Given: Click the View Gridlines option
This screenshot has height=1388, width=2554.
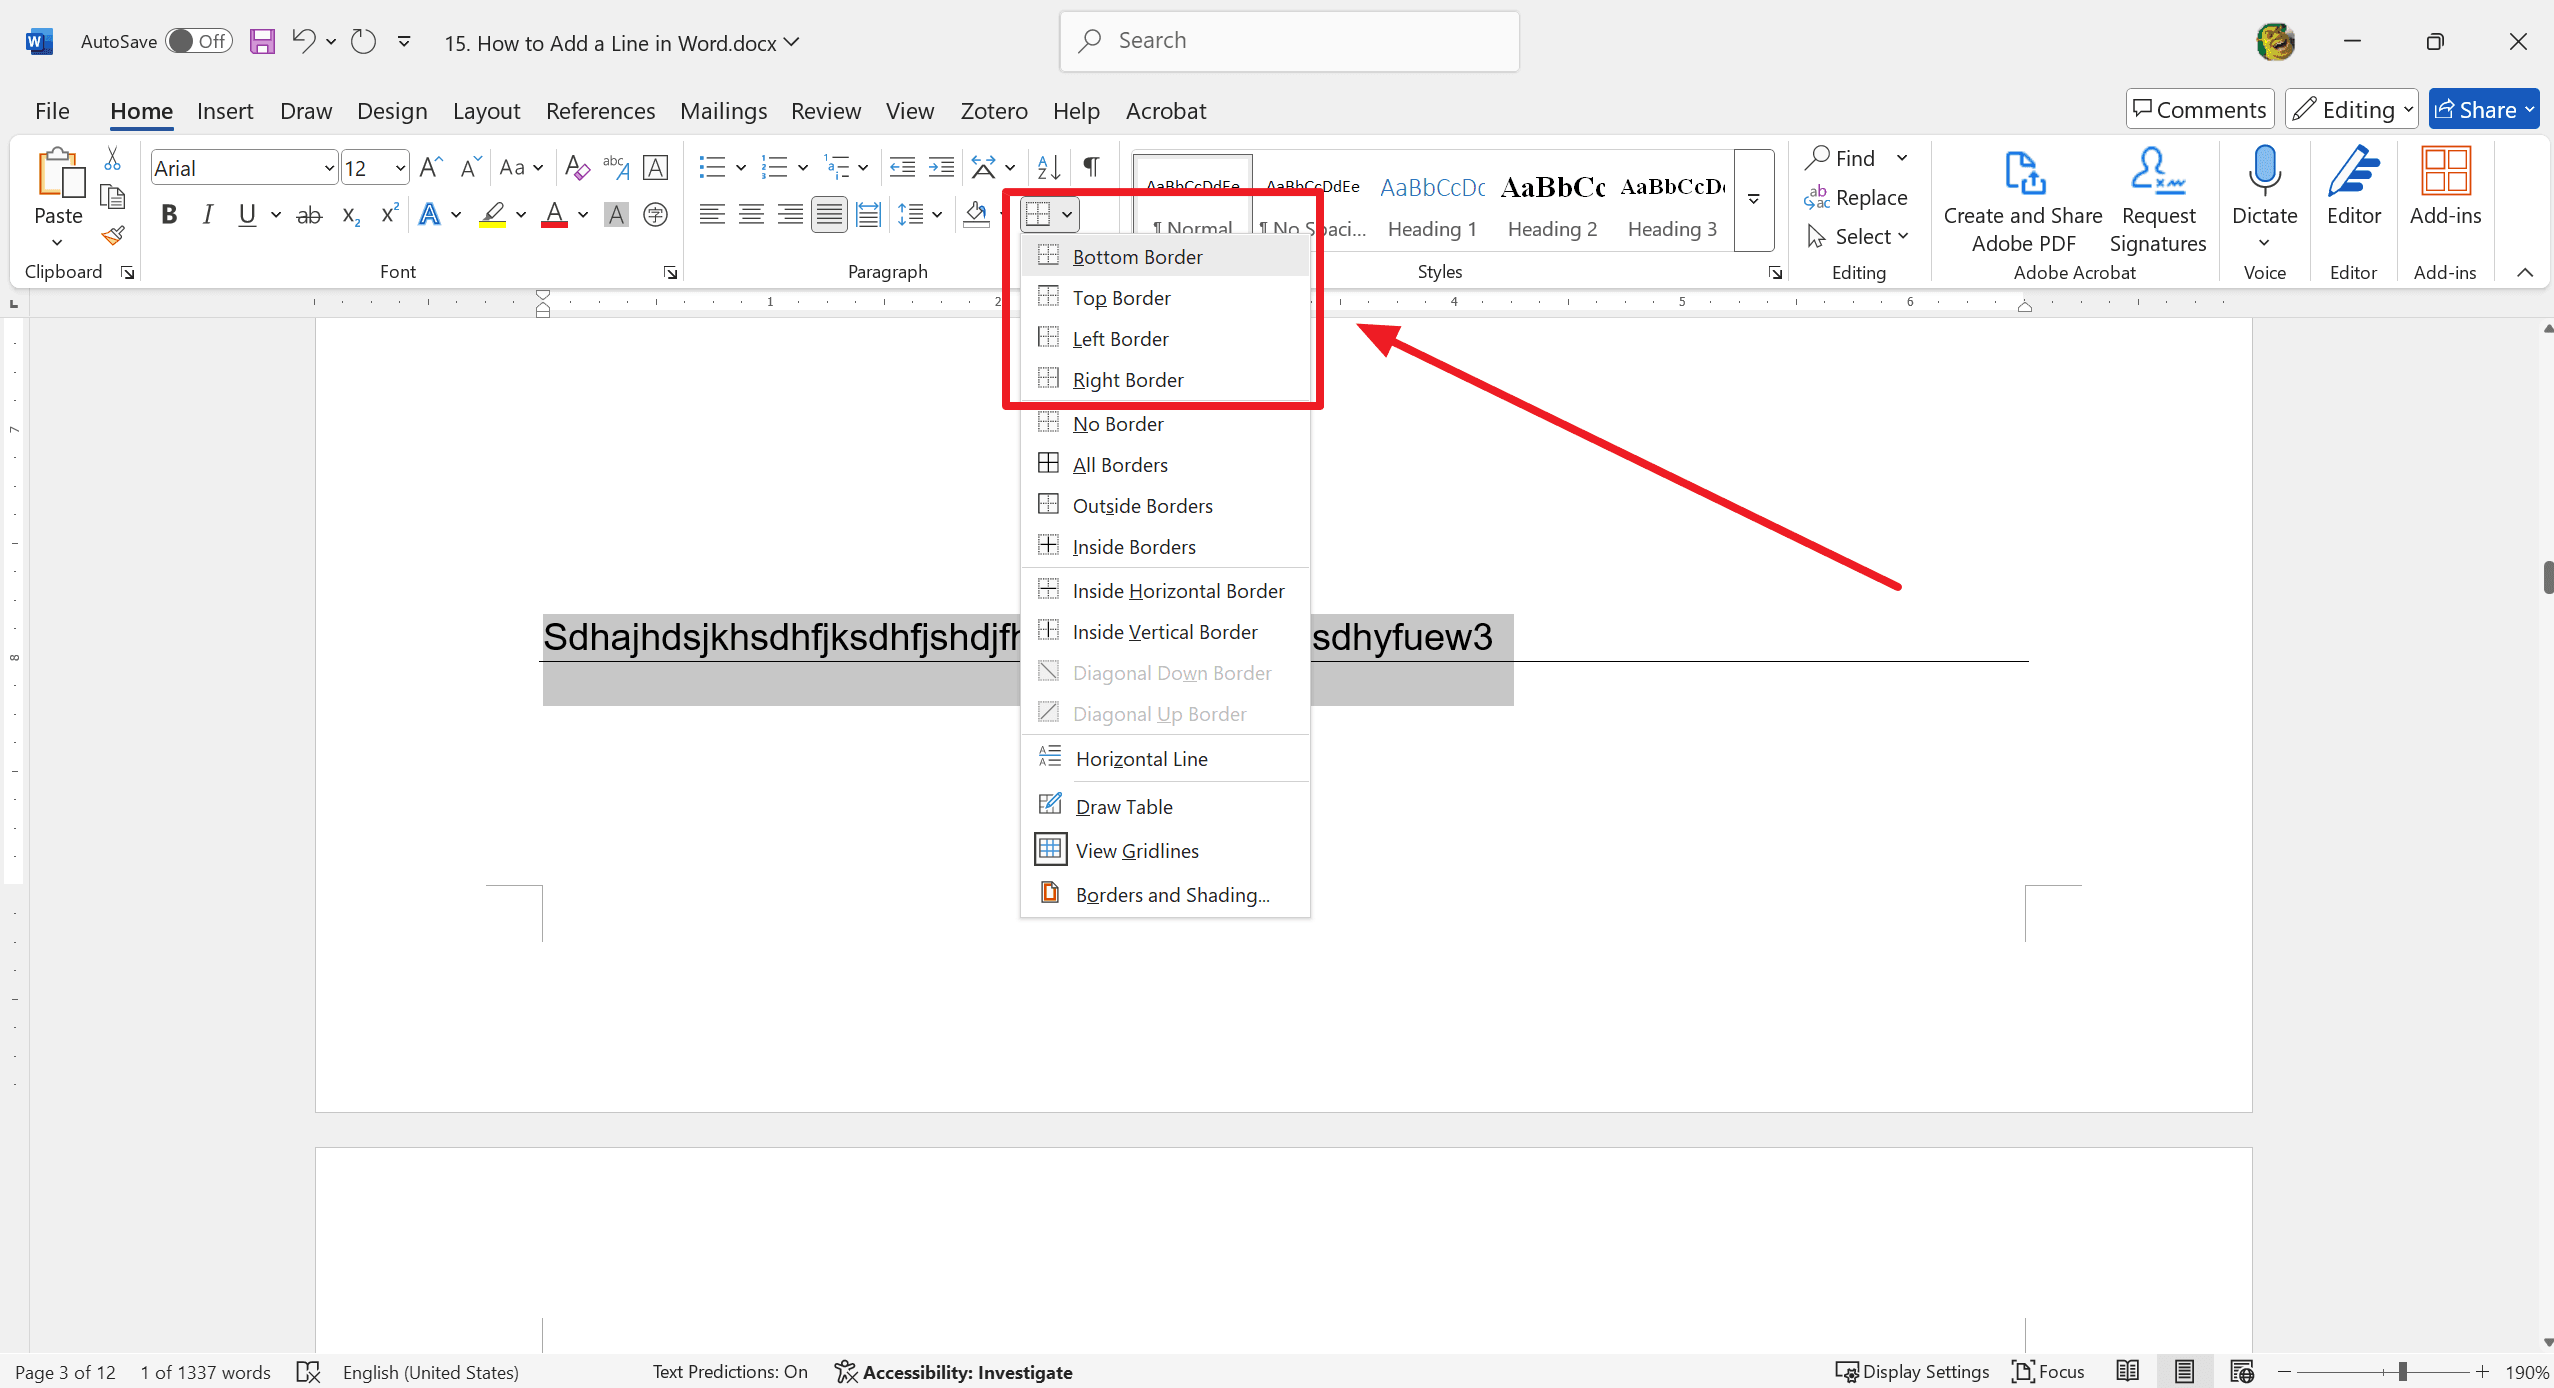Looking at the screenshot, I should [x=1138, y=850].
